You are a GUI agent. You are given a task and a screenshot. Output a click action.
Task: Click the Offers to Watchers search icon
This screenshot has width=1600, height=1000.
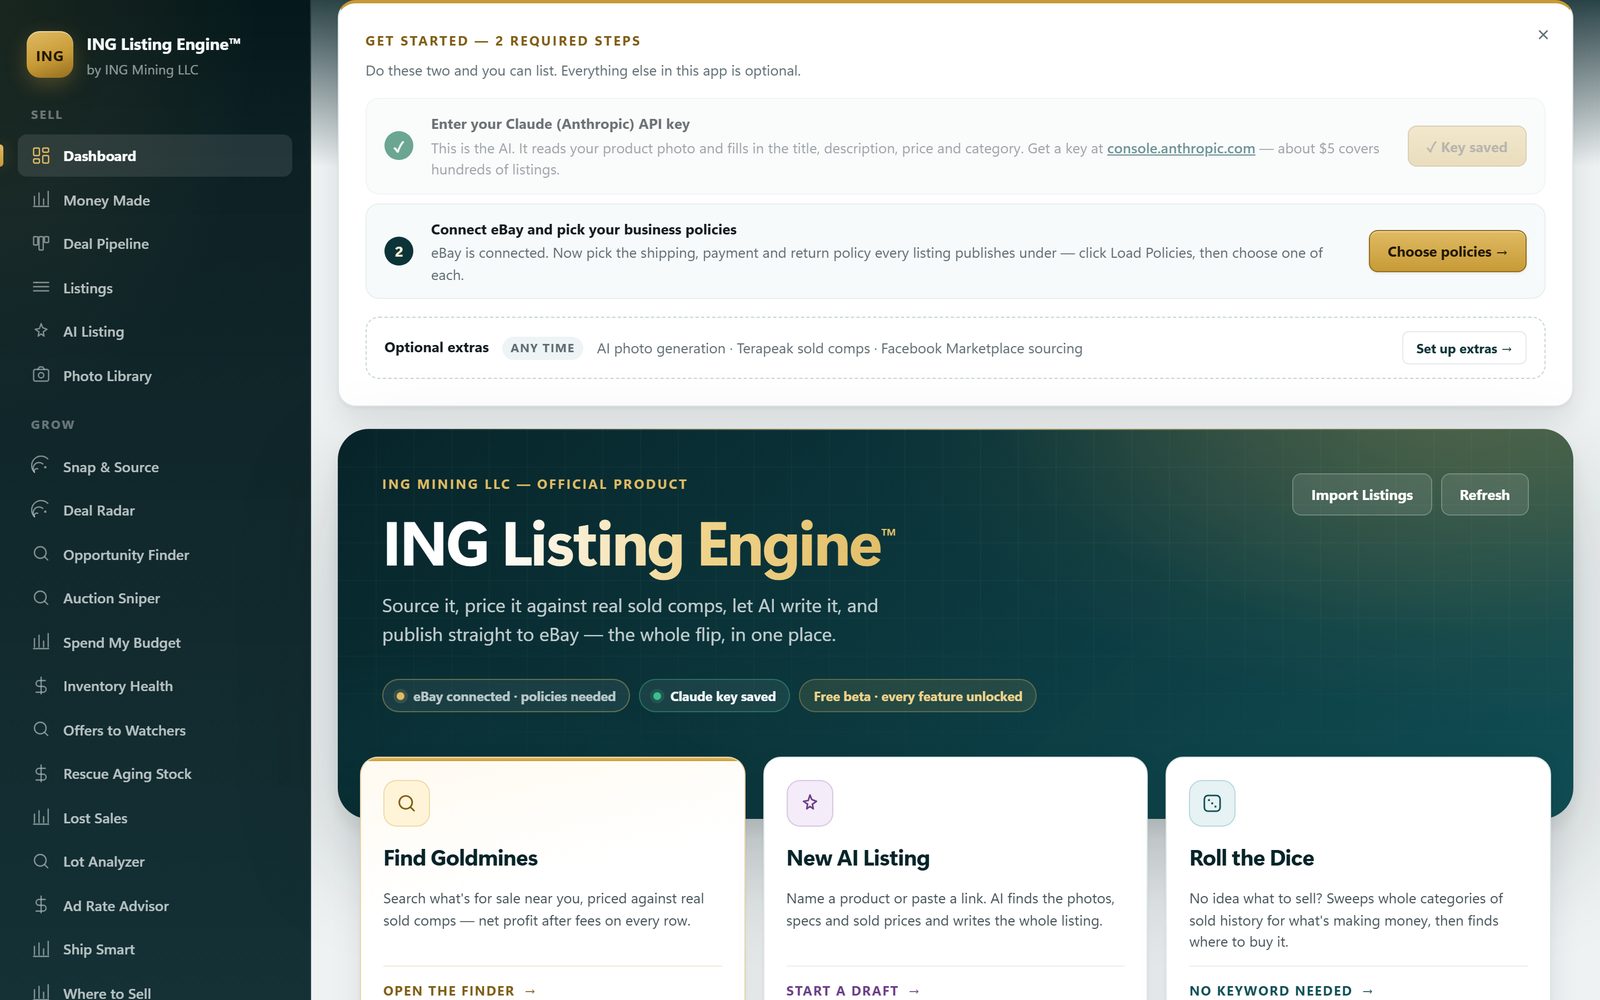(41, 730)
